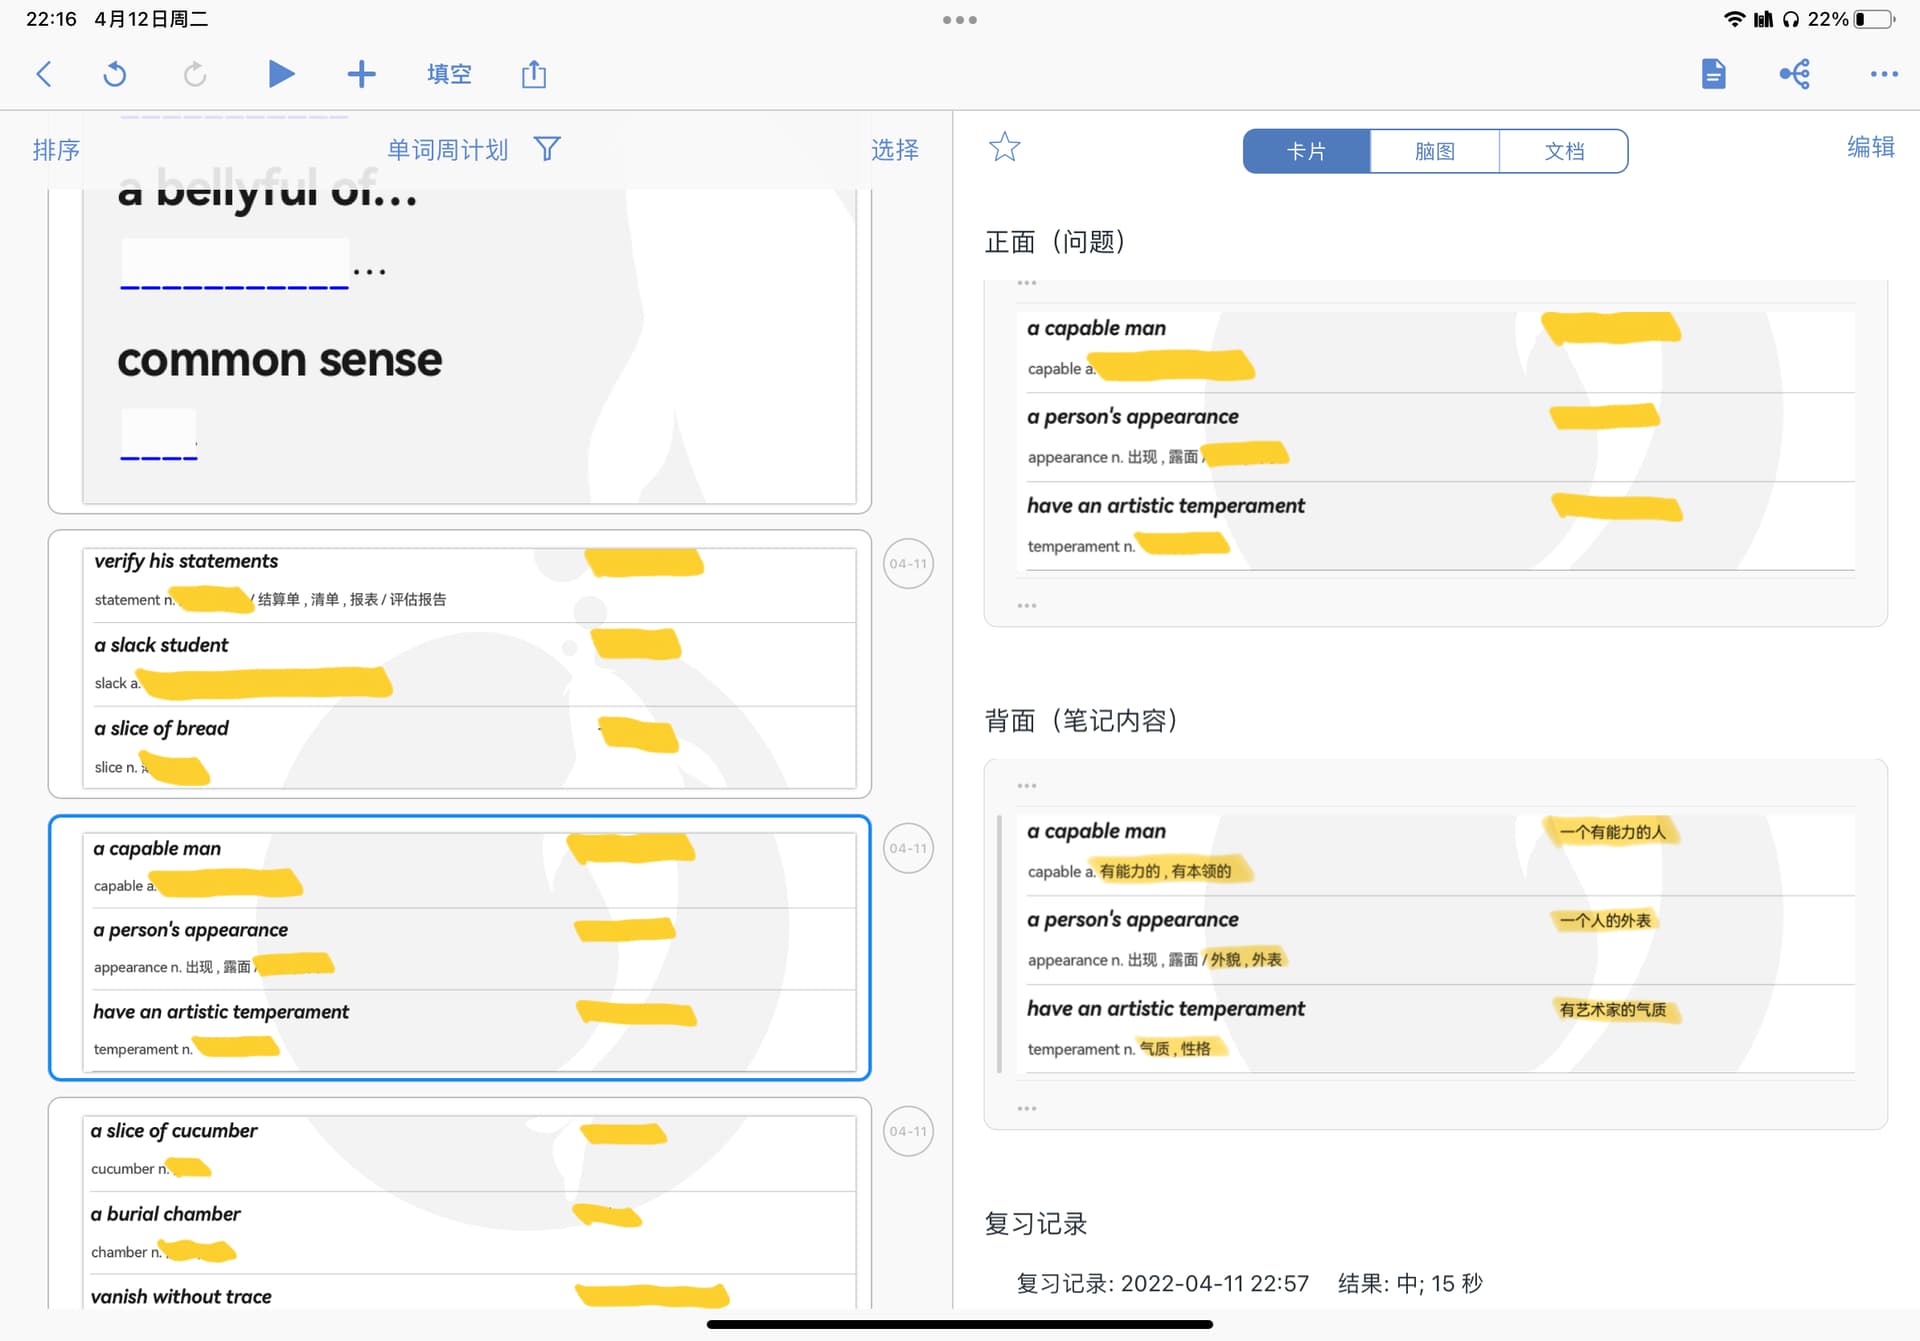Open the document icon in top bar
Viewport: 1920px width, 1341px height.
coord(1713,73)
